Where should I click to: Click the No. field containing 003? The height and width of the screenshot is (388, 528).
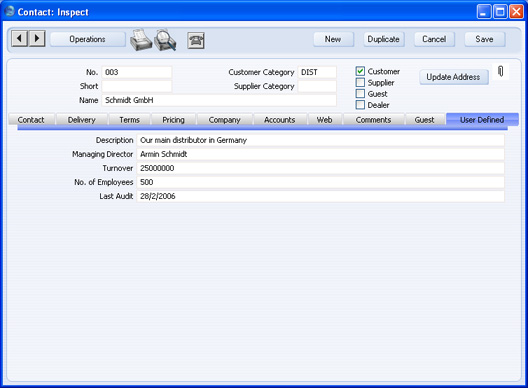pyautogui.click(x=136, y=72)
